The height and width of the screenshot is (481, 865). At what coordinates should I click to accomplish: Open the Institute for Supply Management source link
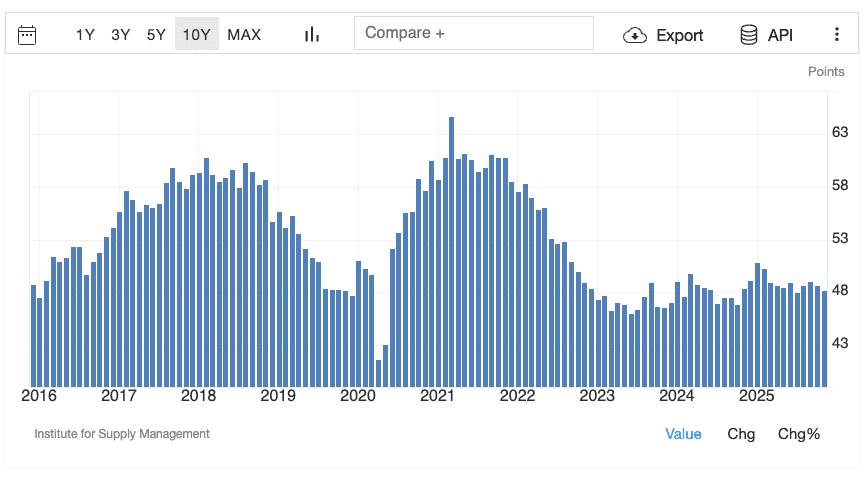tap(122, 434)
